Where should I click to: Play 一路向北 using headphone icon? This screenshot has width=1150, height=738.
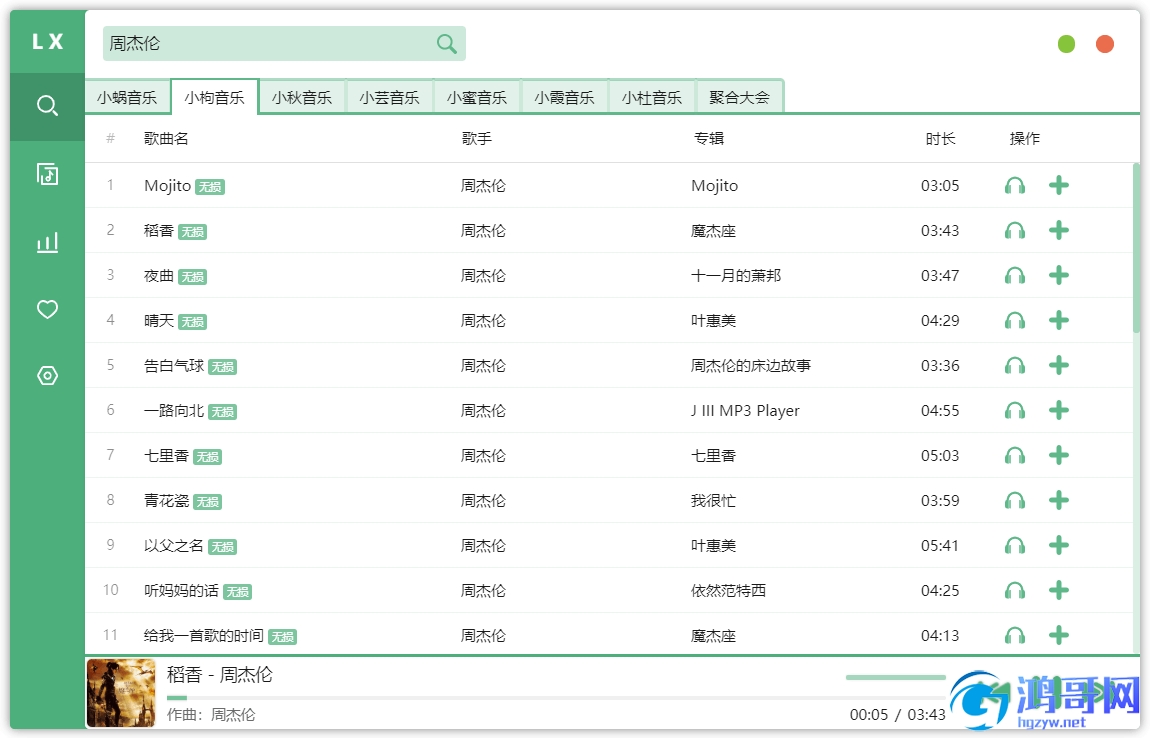click(1015, 411)
